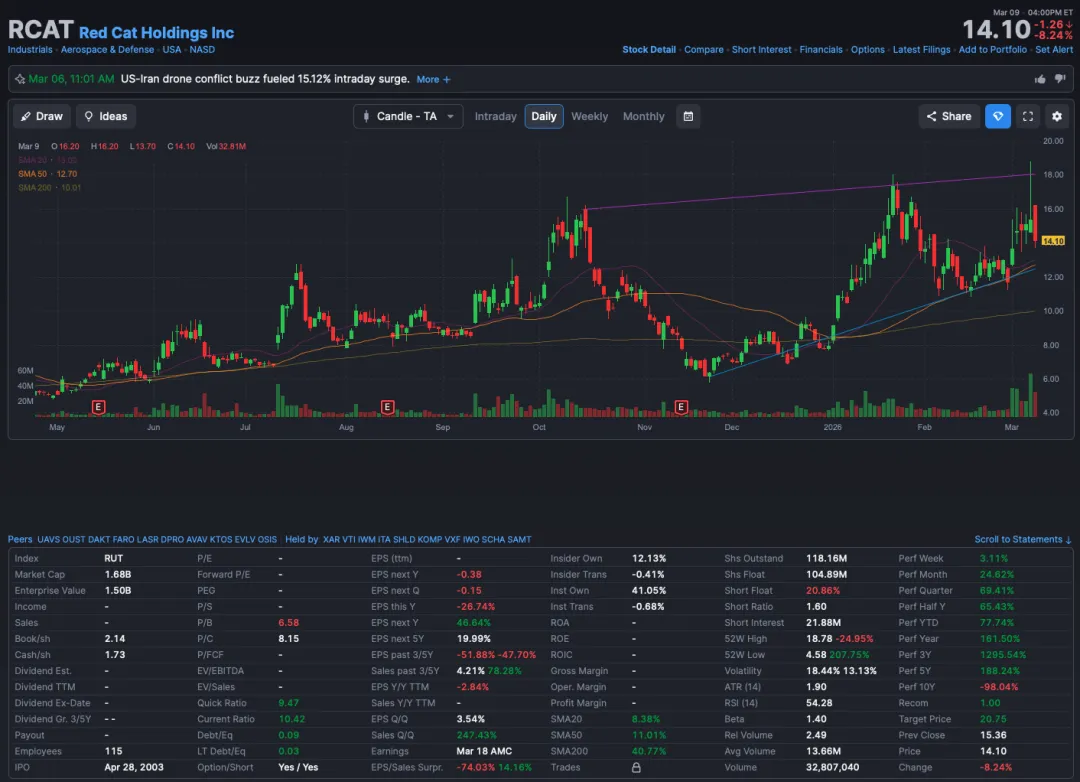Click Red Cat Holdings Inc company name
This screenshot has height=782, width=1080.
[156, 32]
